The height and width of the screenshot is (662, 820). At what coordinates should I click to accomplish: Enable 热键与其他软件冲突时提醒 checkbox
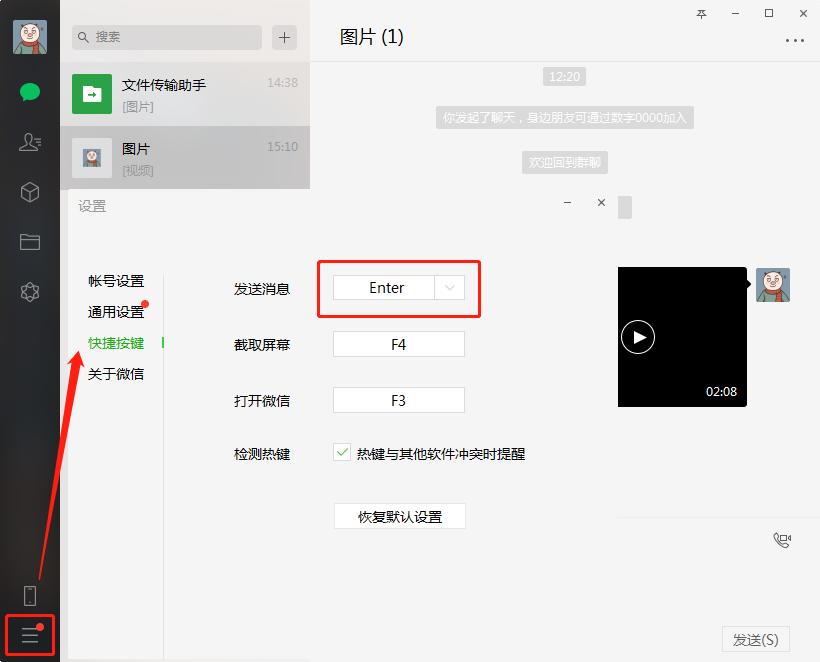tap(341, 452)
